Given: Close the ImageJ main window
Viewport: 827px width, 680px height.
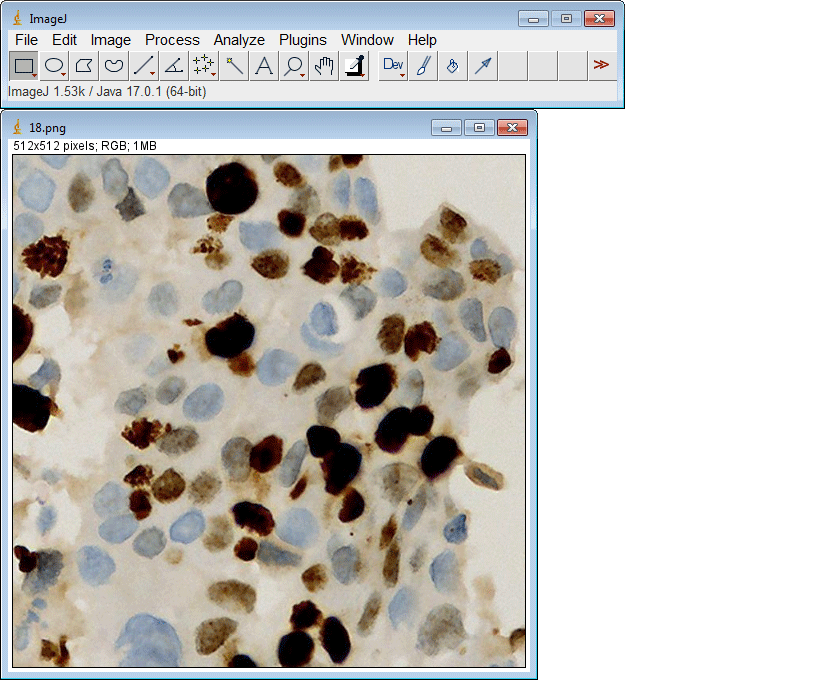Looking at the screenshot, I should [599, 19].
